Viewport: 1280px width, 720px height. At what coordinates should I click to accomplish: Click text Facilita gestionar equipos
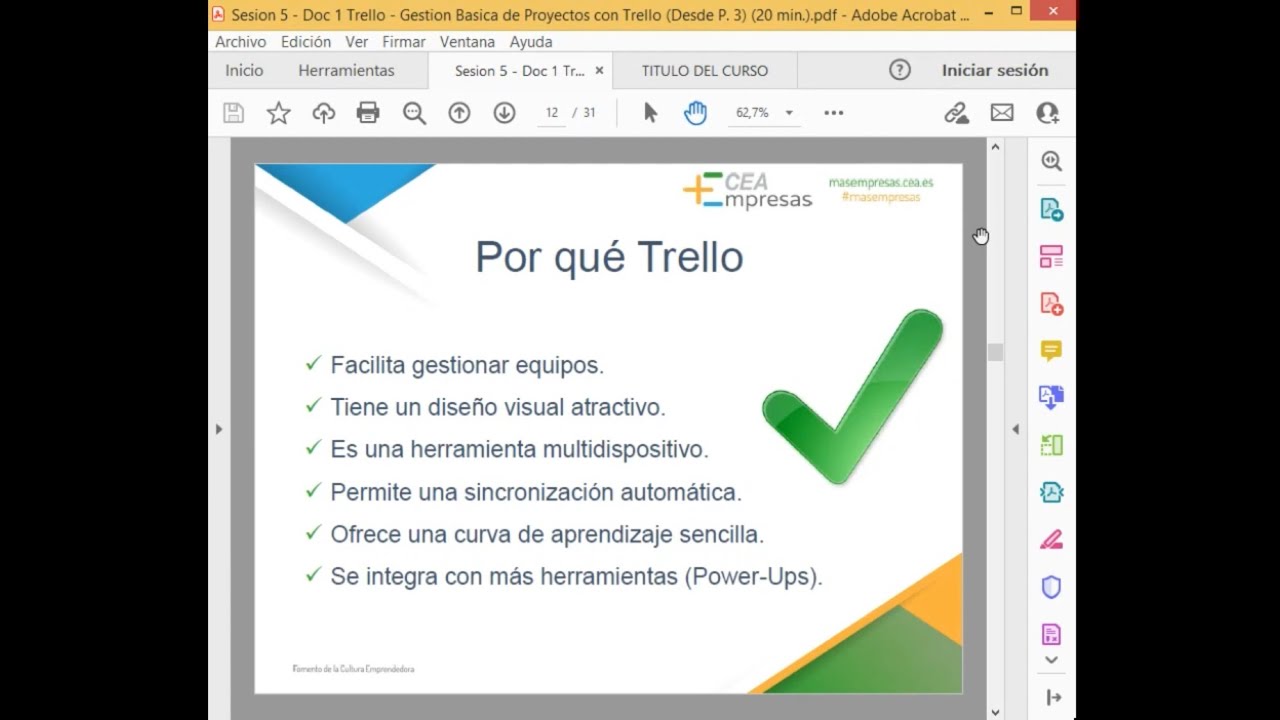point(467,366)
